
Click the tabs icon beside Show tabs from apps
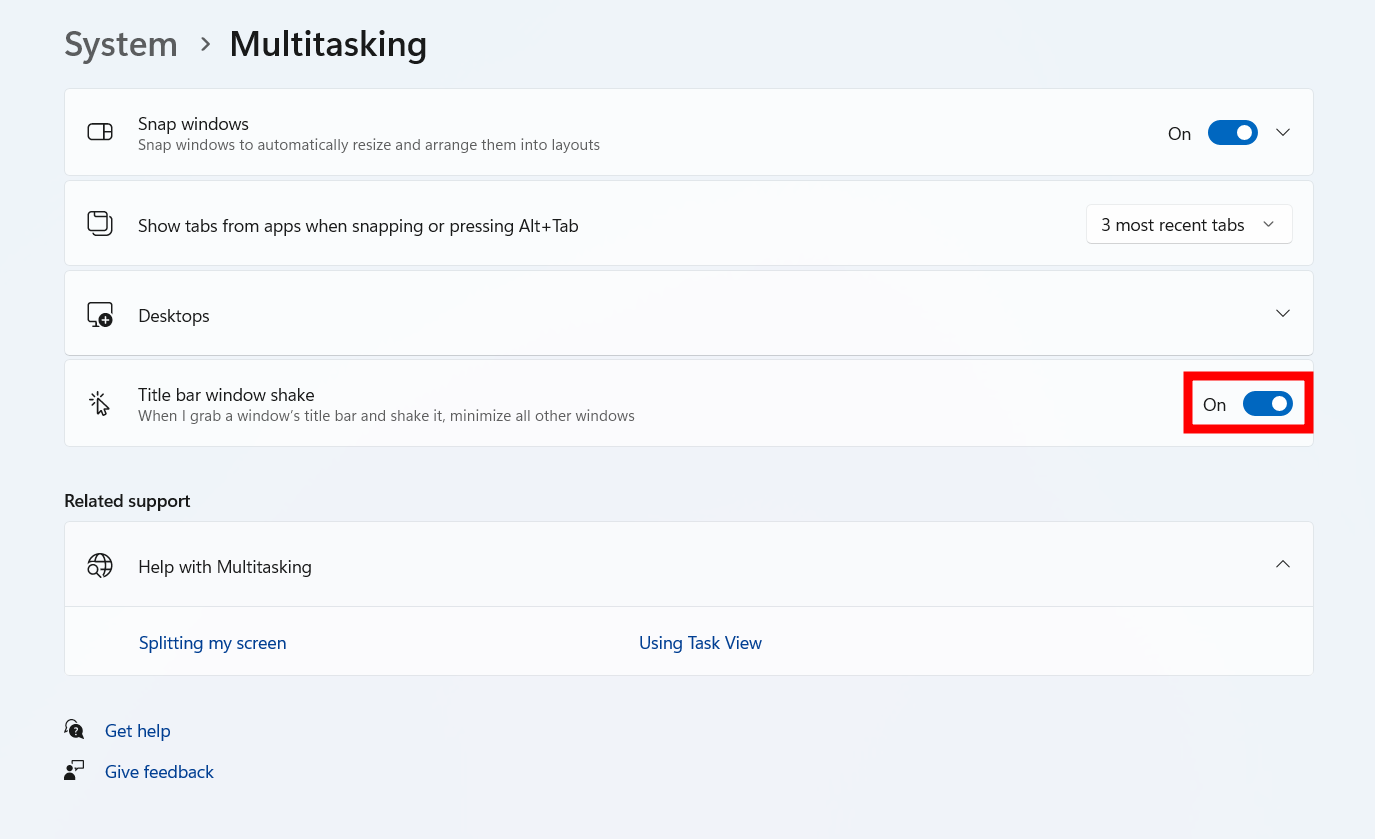pyautogui.click(x=100, y=223)
